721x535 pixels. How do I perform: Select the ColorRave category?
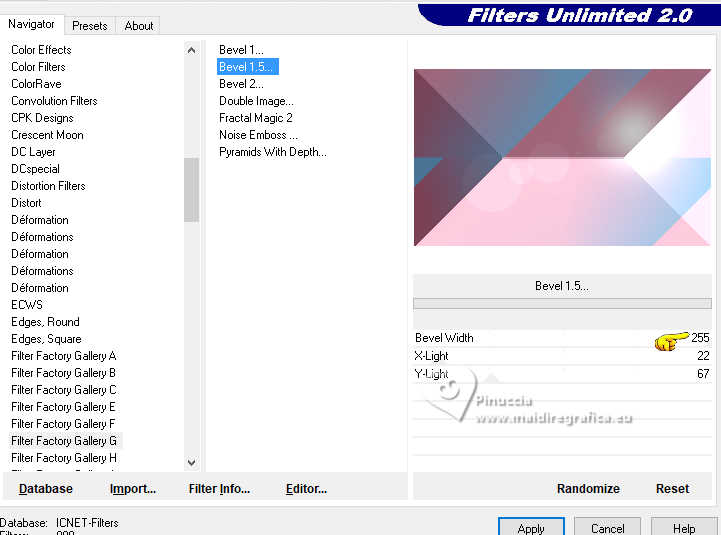(36, 84)
